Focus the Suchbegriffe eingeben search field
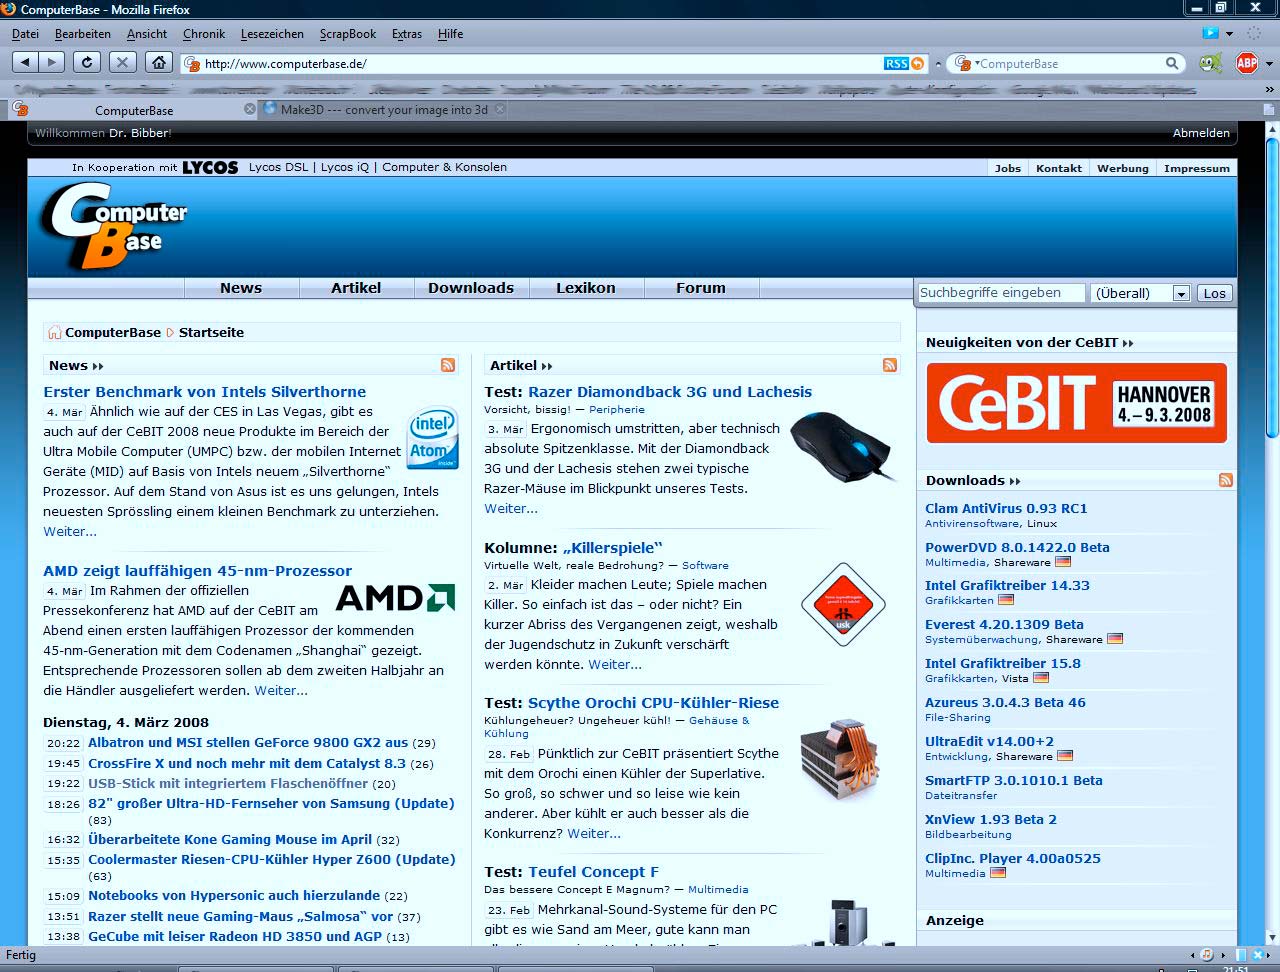 pyautogui.click(x=1001, y=293)
